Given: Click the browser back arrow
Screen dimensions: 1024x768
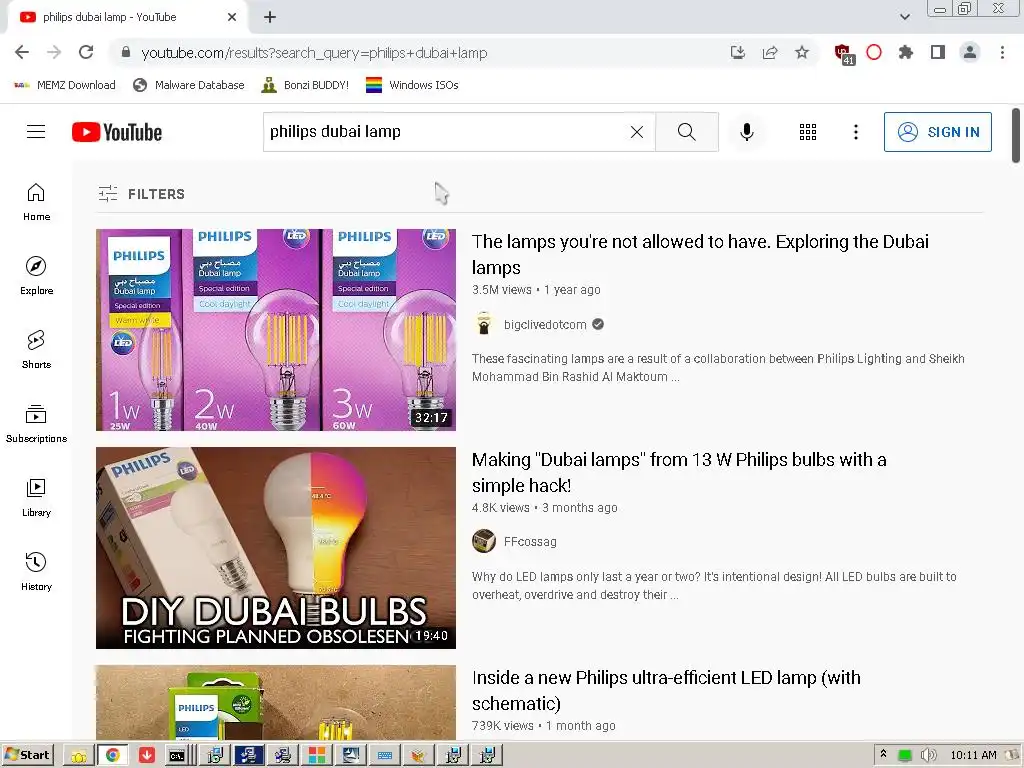Looking at the screenshot, I should [22, 52].
